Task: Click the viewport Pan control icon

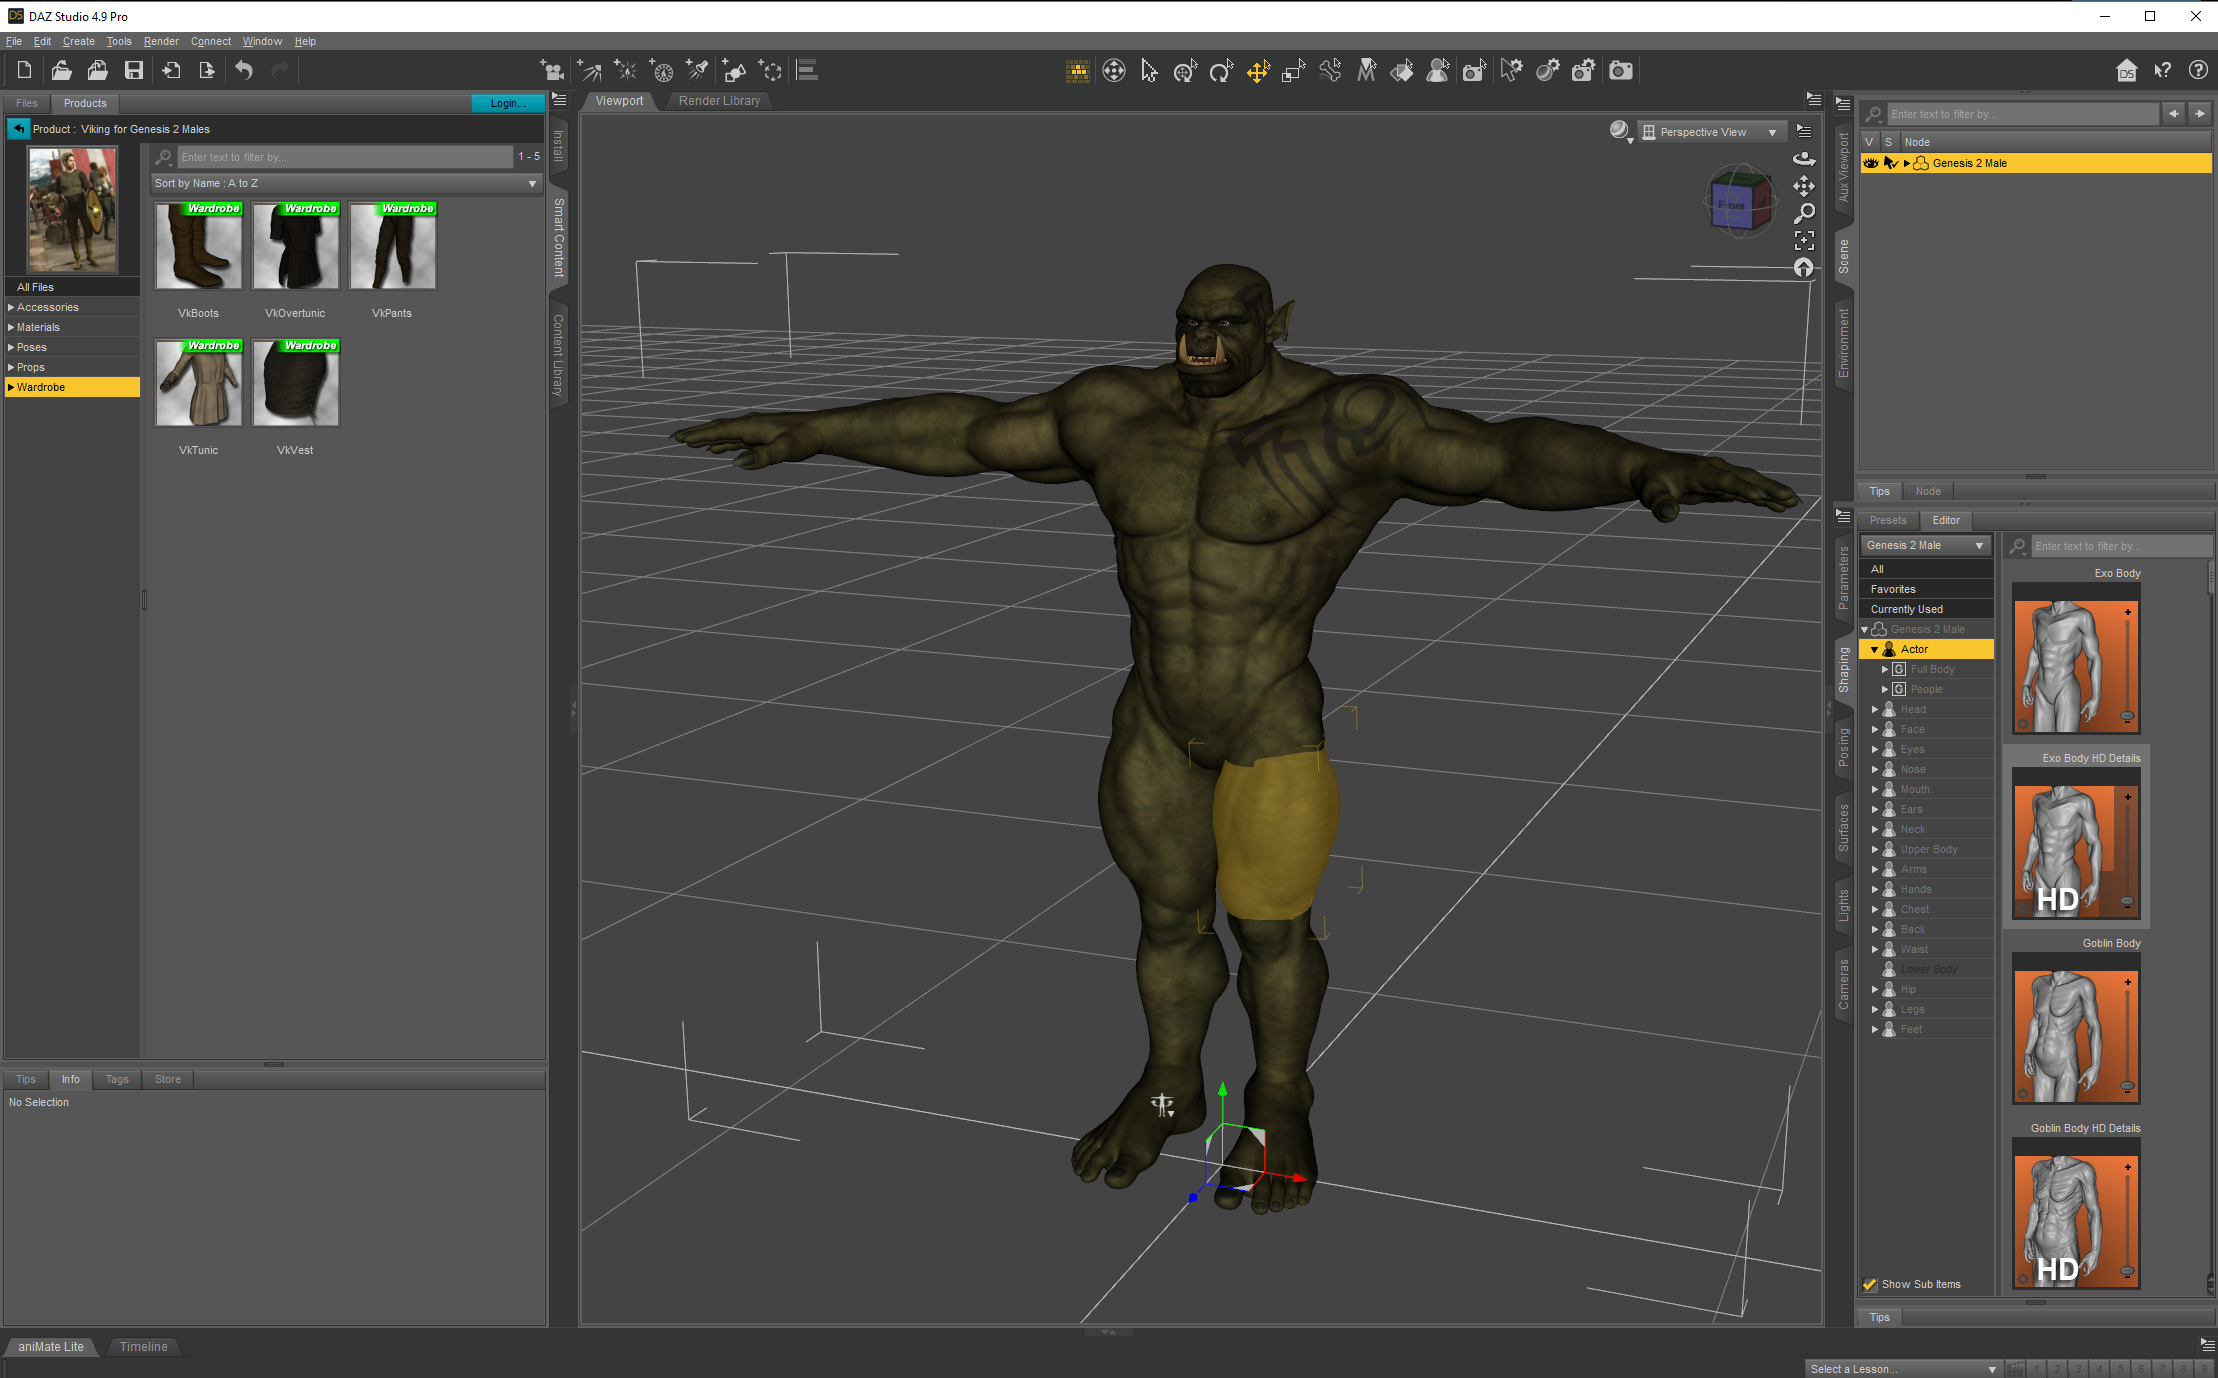Action: coord(1804,186)
